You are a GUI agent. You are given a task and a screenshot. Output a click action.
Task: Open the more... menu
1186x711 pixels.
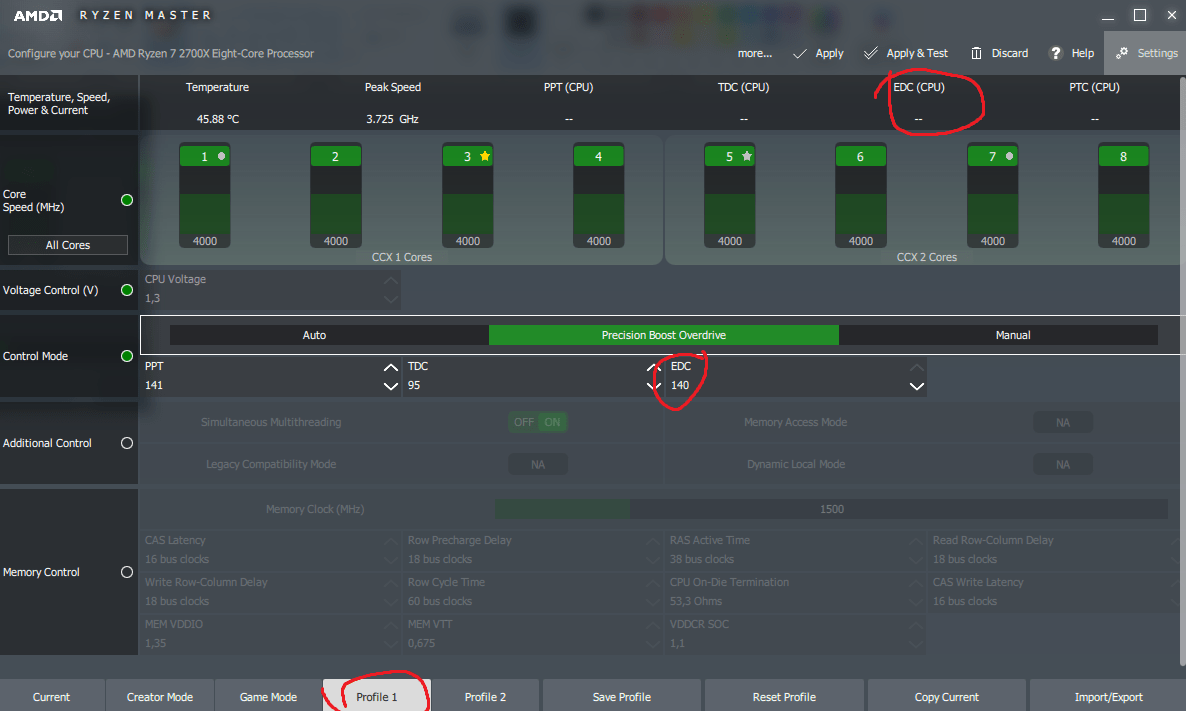(755, 53)
